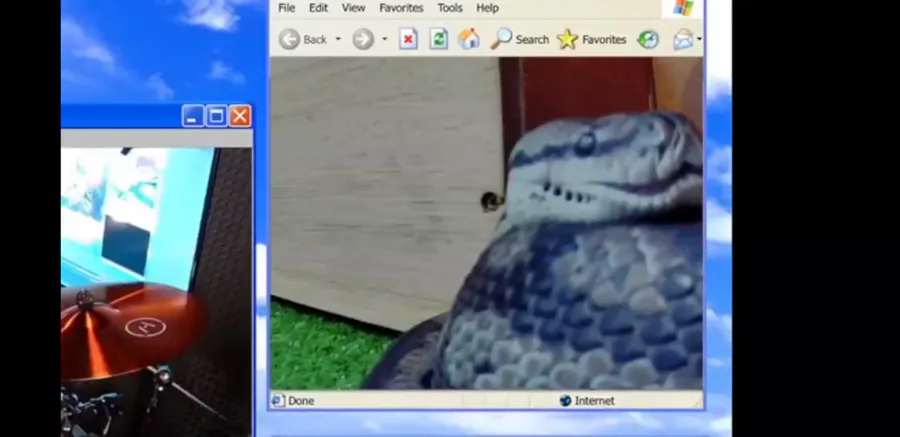The image size is (900, 437).
Task: Click the snake video in browser
Action: tap(487, 223)
